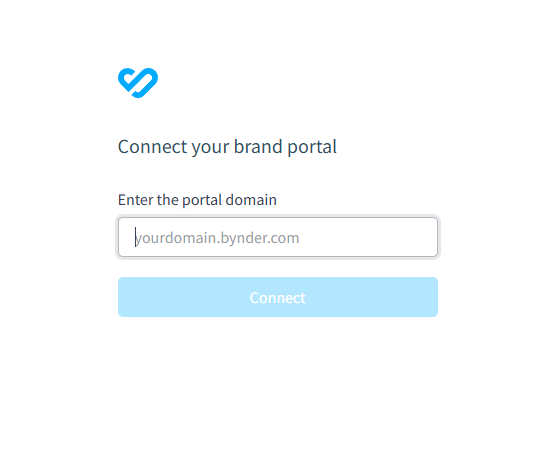
Task: Place cursor in the domain text box
Action: coord(278,237)
